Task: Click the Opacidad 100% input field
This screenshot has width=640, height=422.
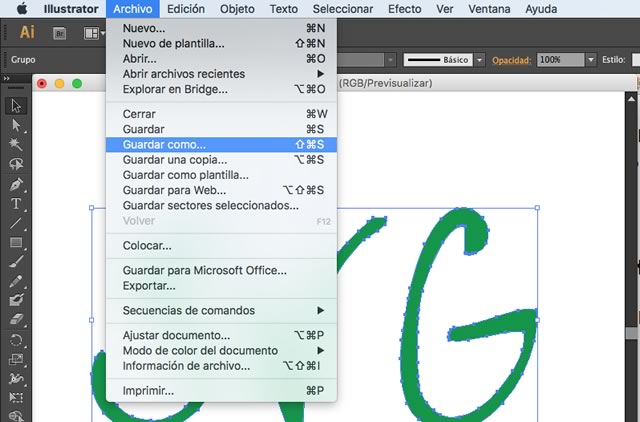Action: tap(561, 60)
